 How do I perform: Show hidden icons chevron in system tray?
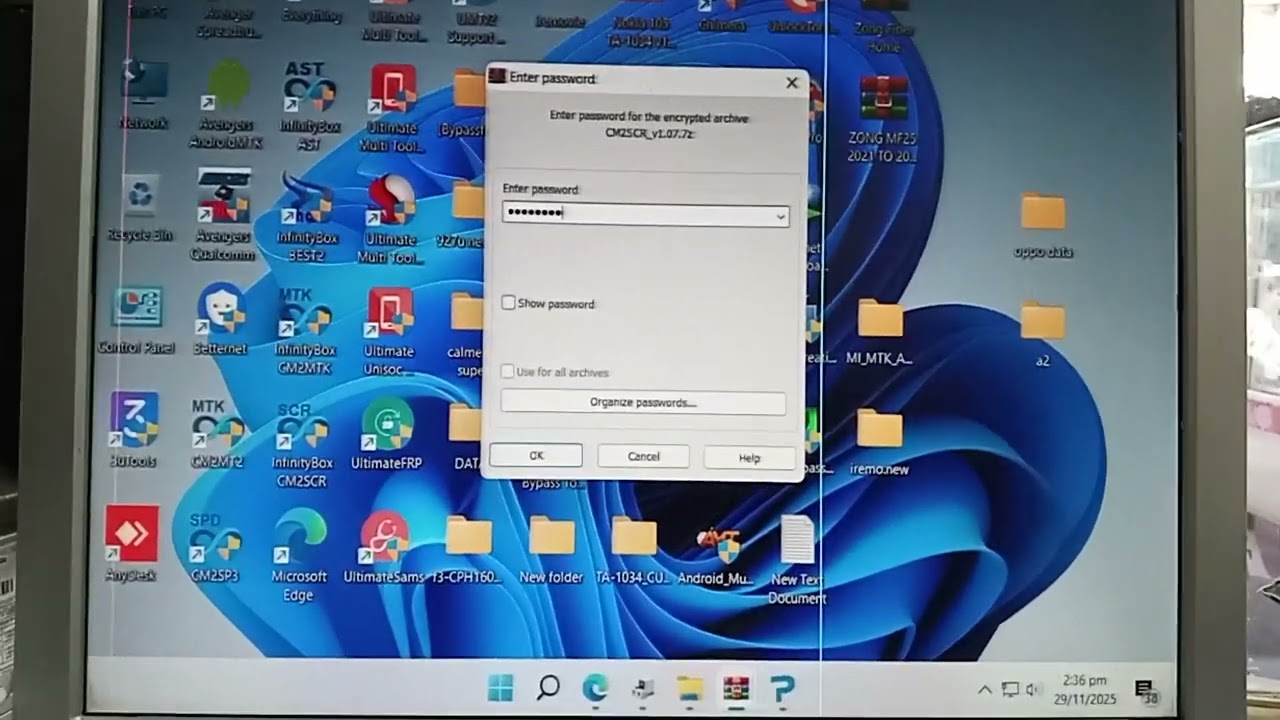985,689
